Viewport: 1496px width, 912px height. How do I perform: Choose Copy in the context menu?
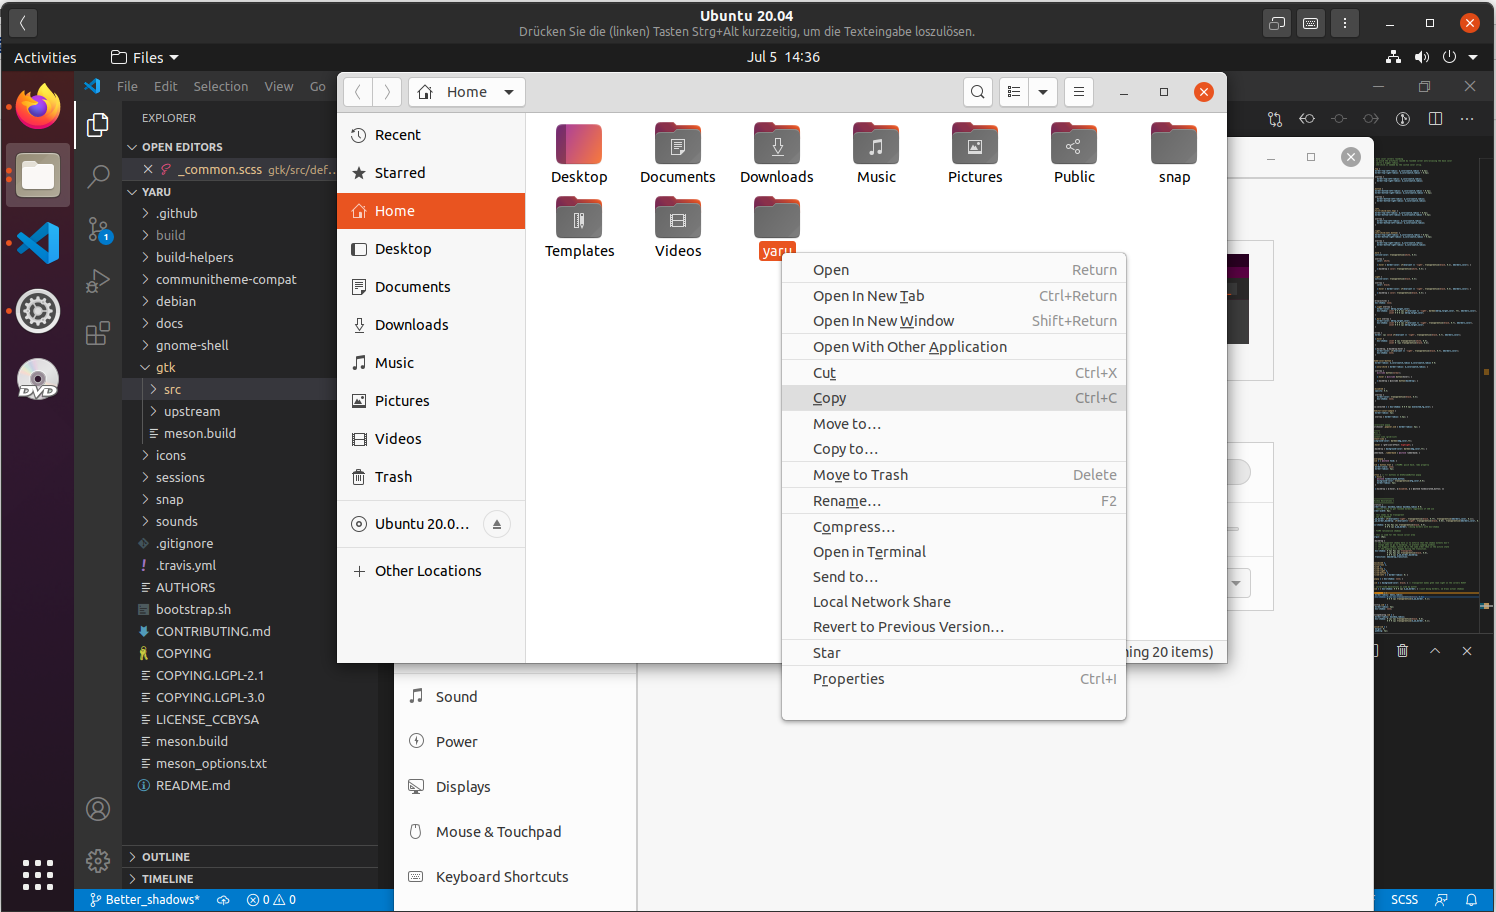(x=954, y=398)
